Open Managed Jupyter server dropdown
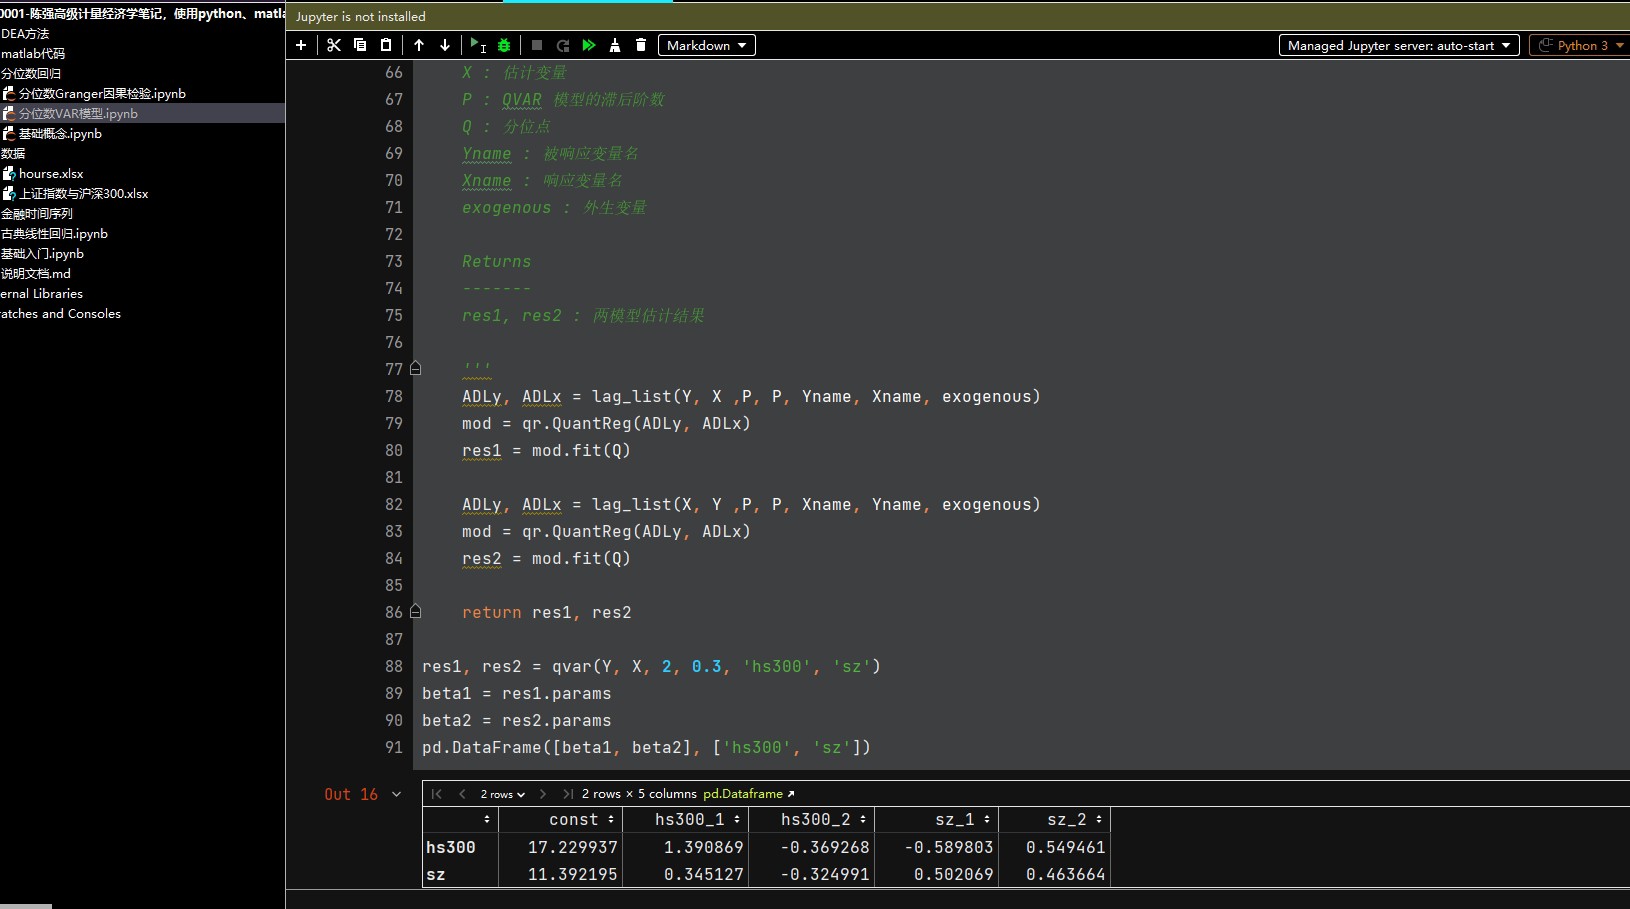The image size is (1630, 909). click(1399, 45)
